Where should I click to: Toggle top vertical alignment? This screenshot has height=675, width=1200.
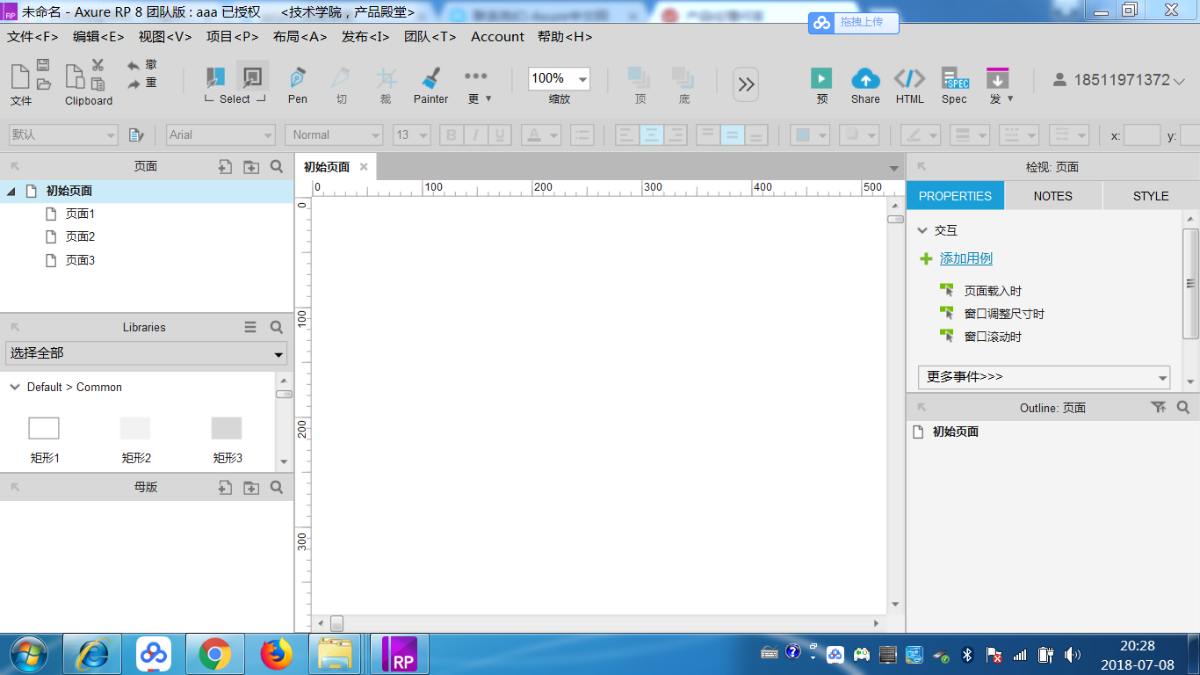tap(708, 135)
